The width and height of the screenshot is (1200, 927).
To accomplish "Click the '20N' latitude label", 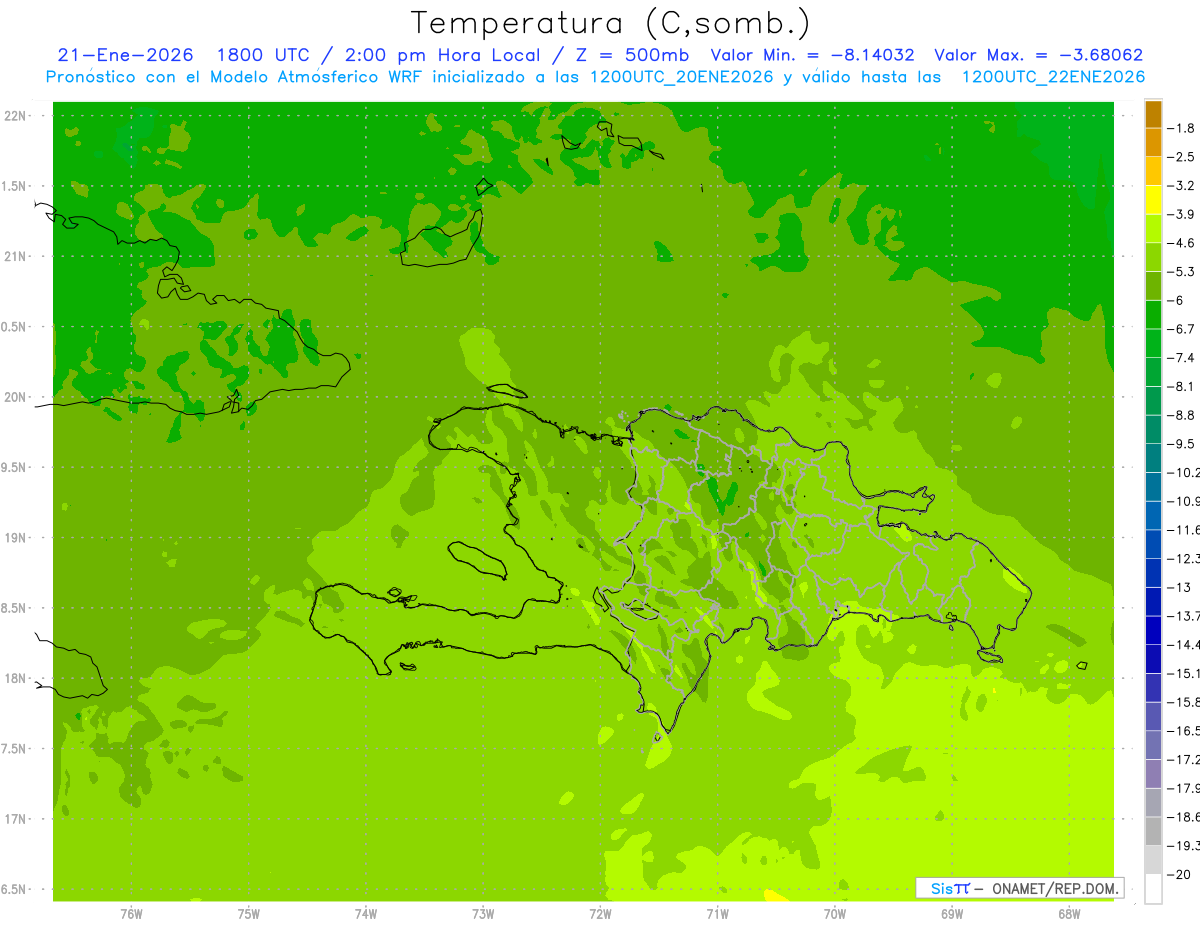I will tap(16, 397).
